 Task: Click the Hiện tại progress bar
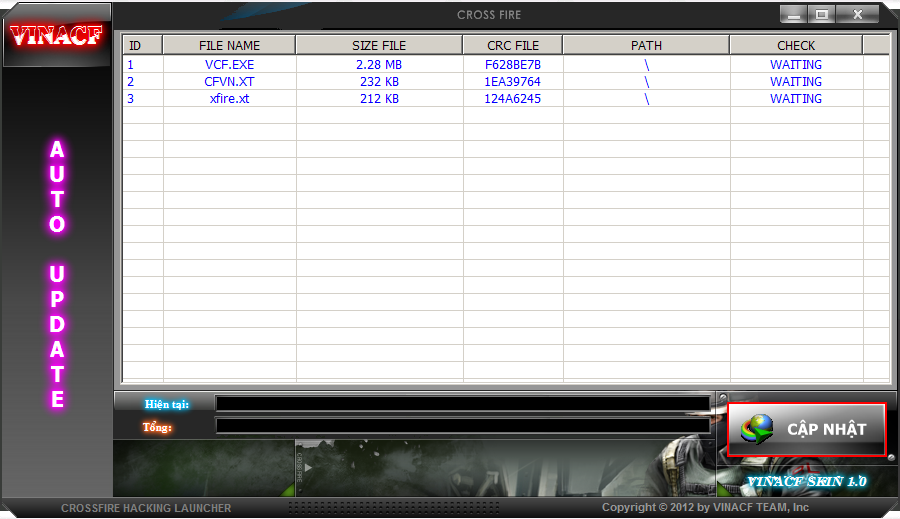(463, 404)
